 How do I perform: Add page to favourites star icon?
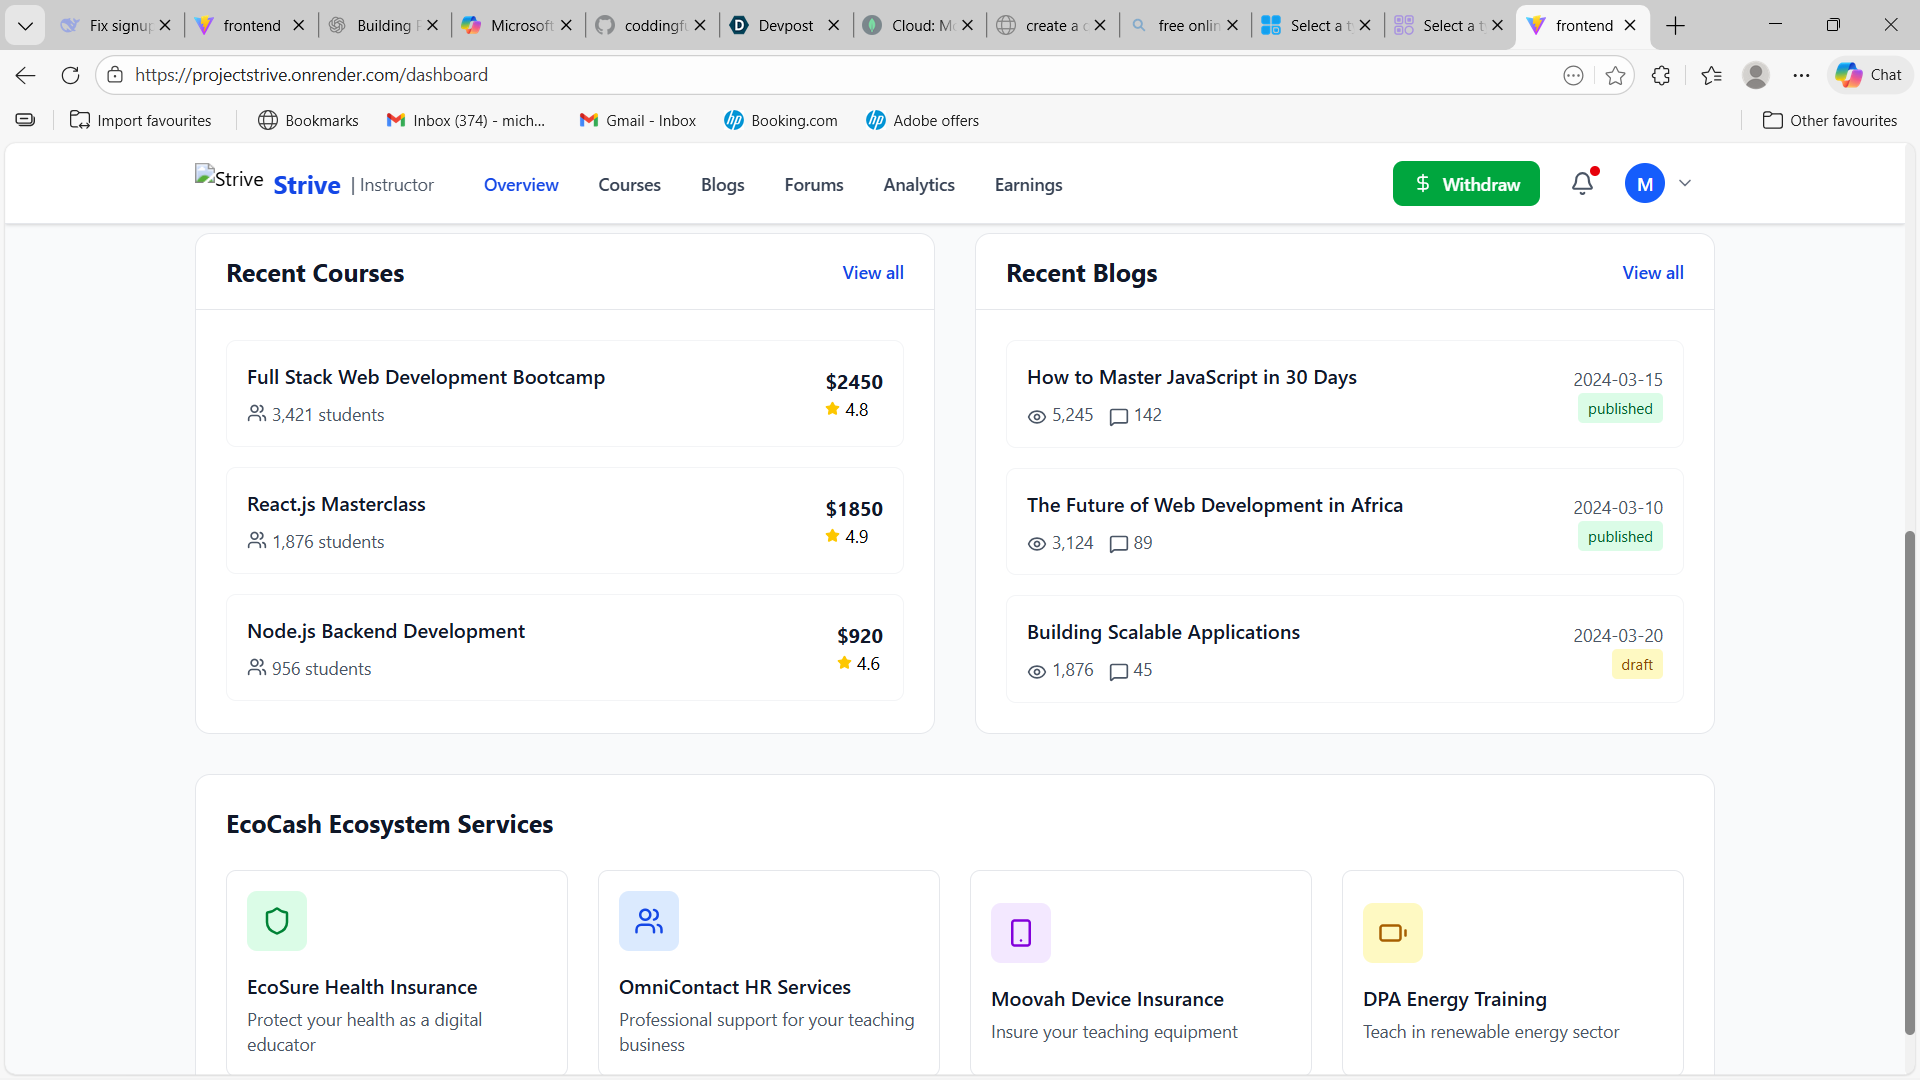tap(1615, 75)
